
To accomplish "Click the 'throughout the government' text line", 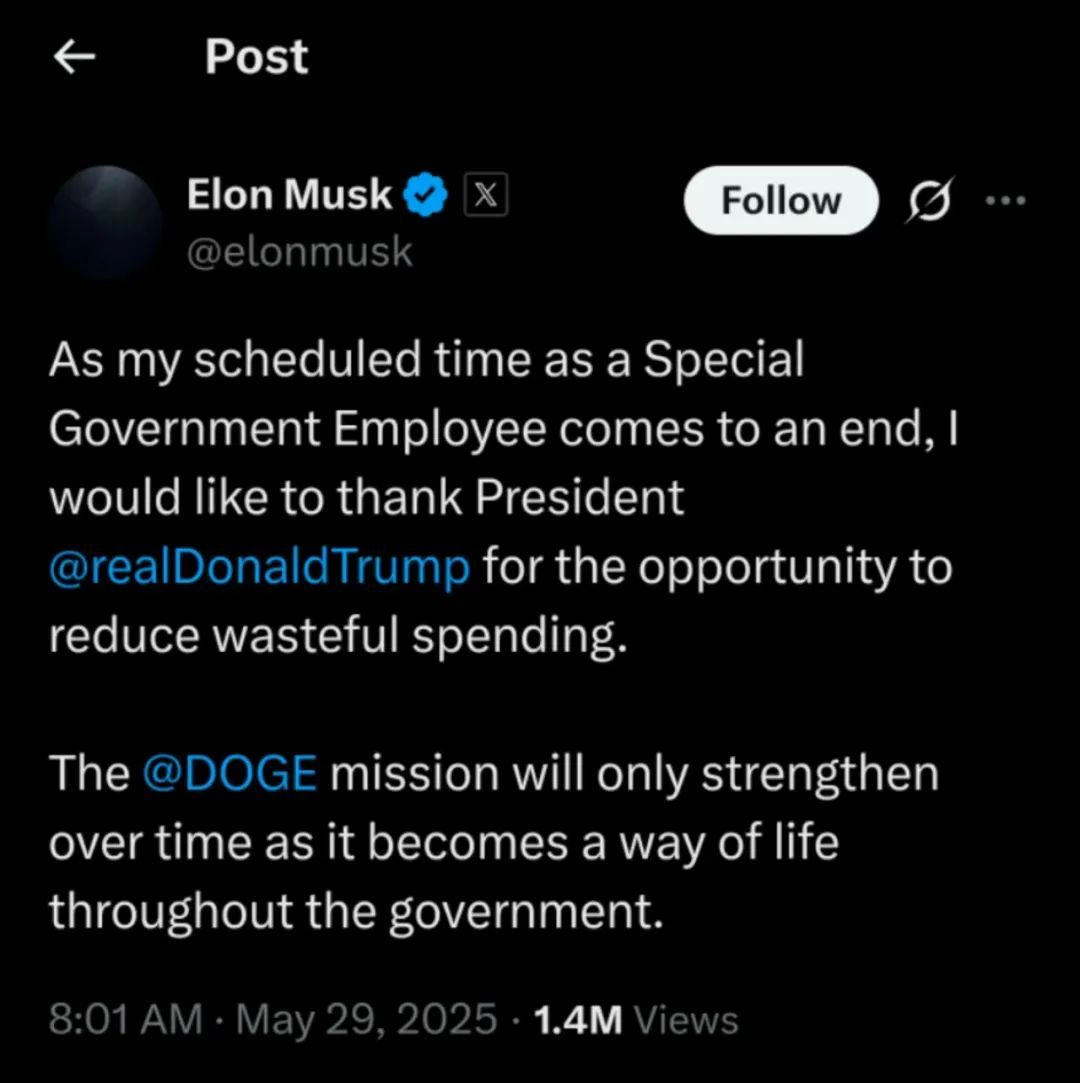I will pos(356,911).
